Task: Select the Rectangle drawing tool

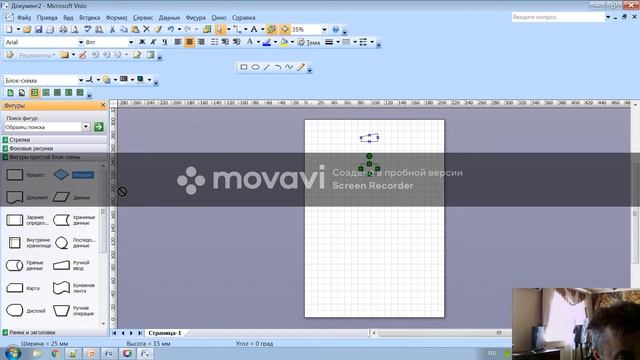Action: (244, 67)
